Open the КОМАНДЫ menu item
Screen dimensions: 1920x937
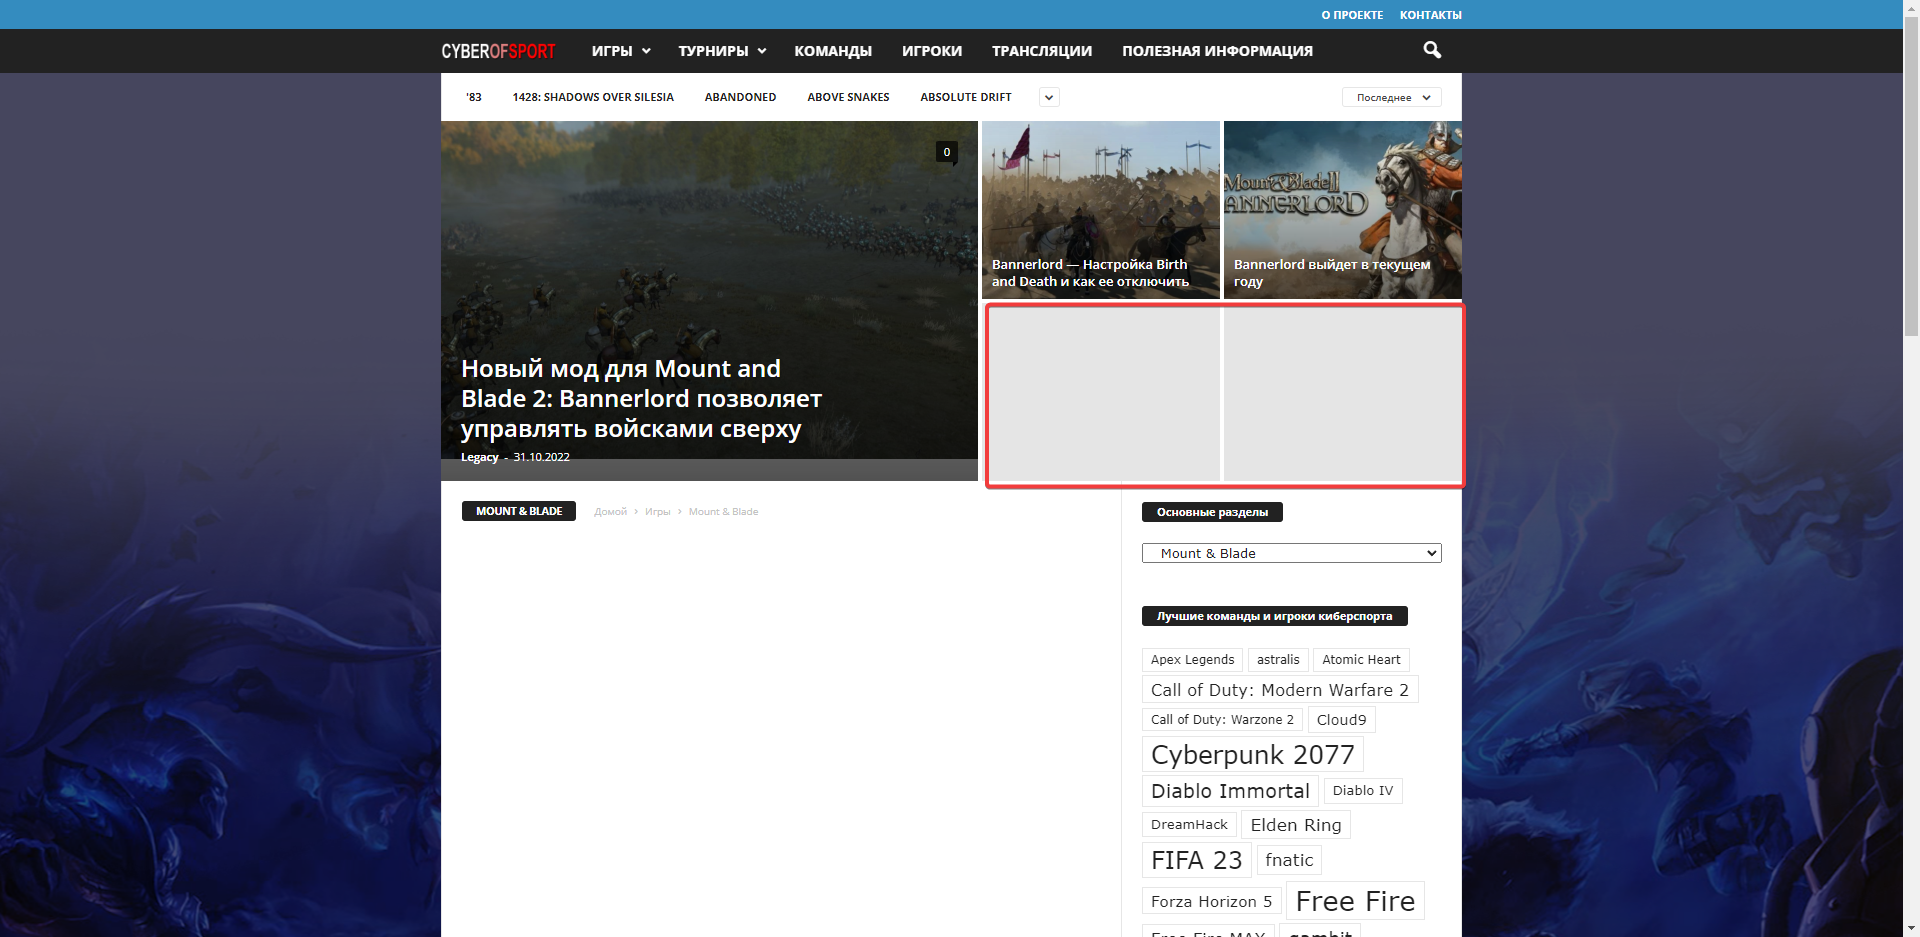tap(833, 50)
